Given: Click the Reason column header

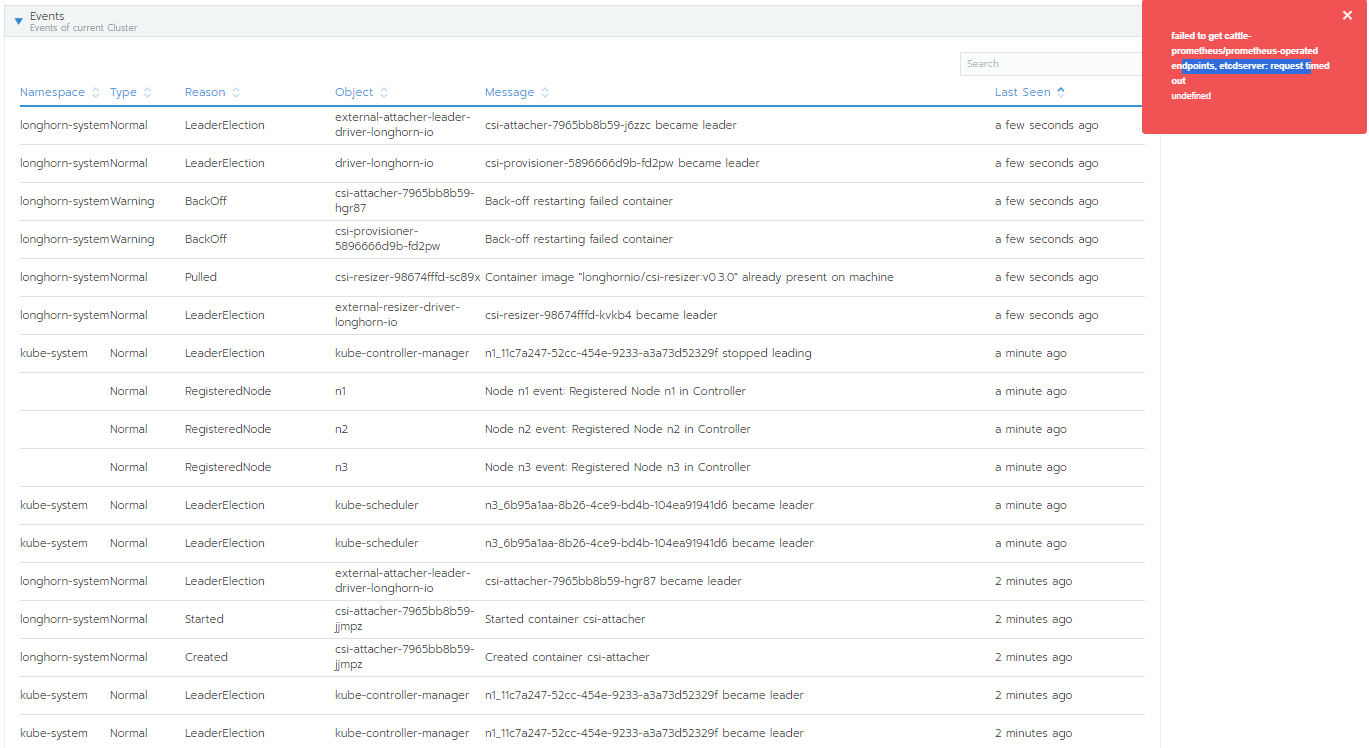Looking at the screenshot, I should (x=206, y=91).
